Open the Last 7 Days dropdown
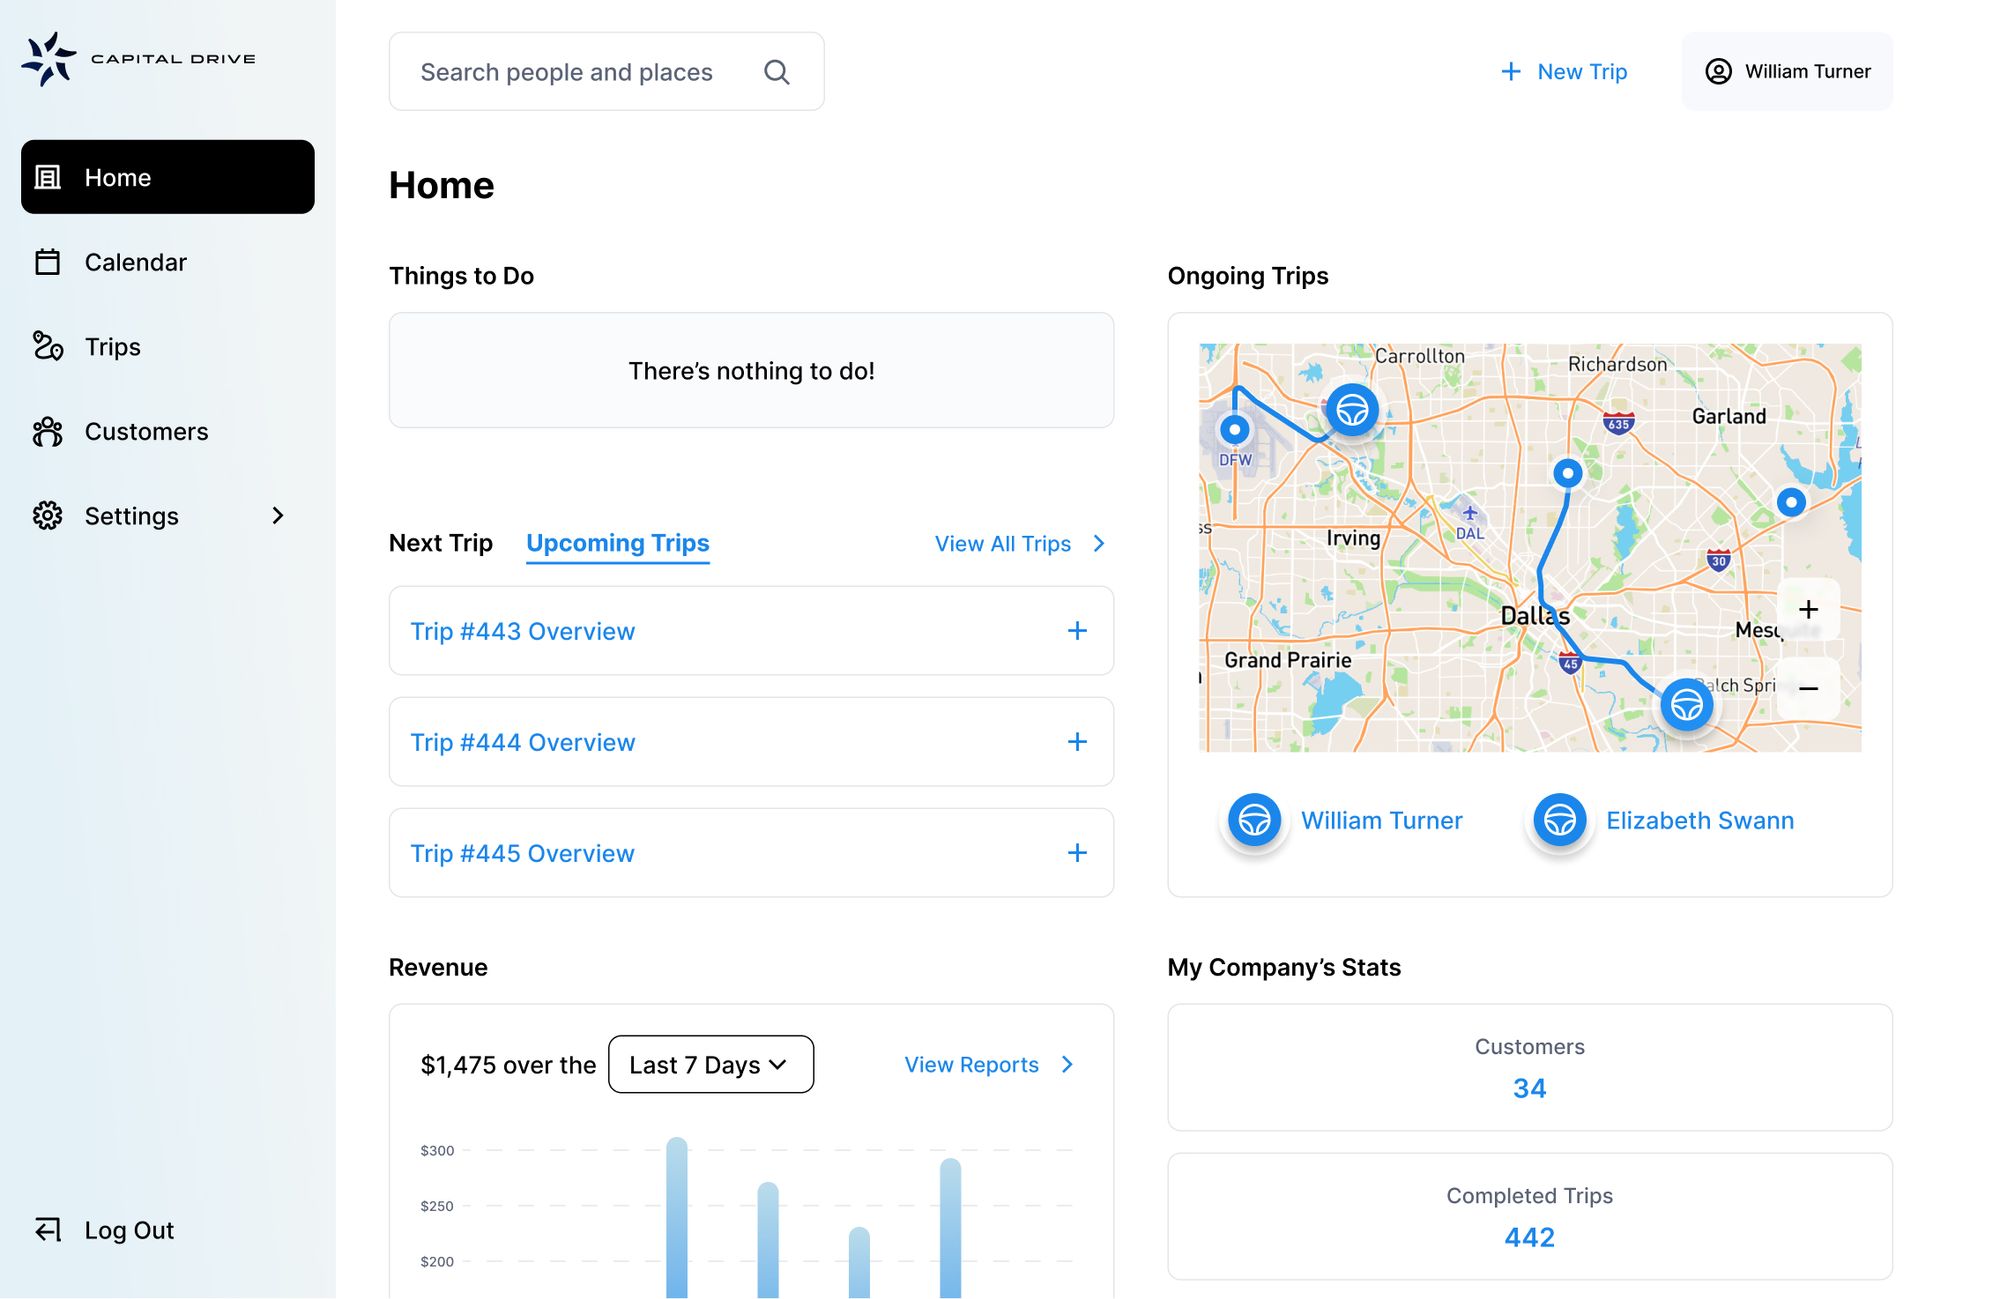 (x=710, y=1065)
